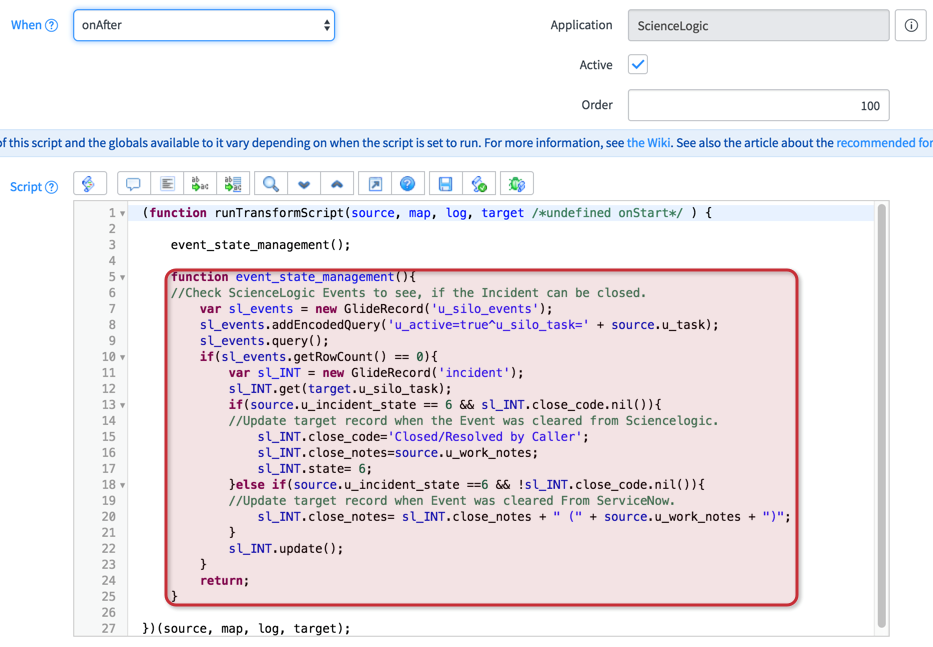
Task: Click the format code icon
Action: tap(167, 184)
